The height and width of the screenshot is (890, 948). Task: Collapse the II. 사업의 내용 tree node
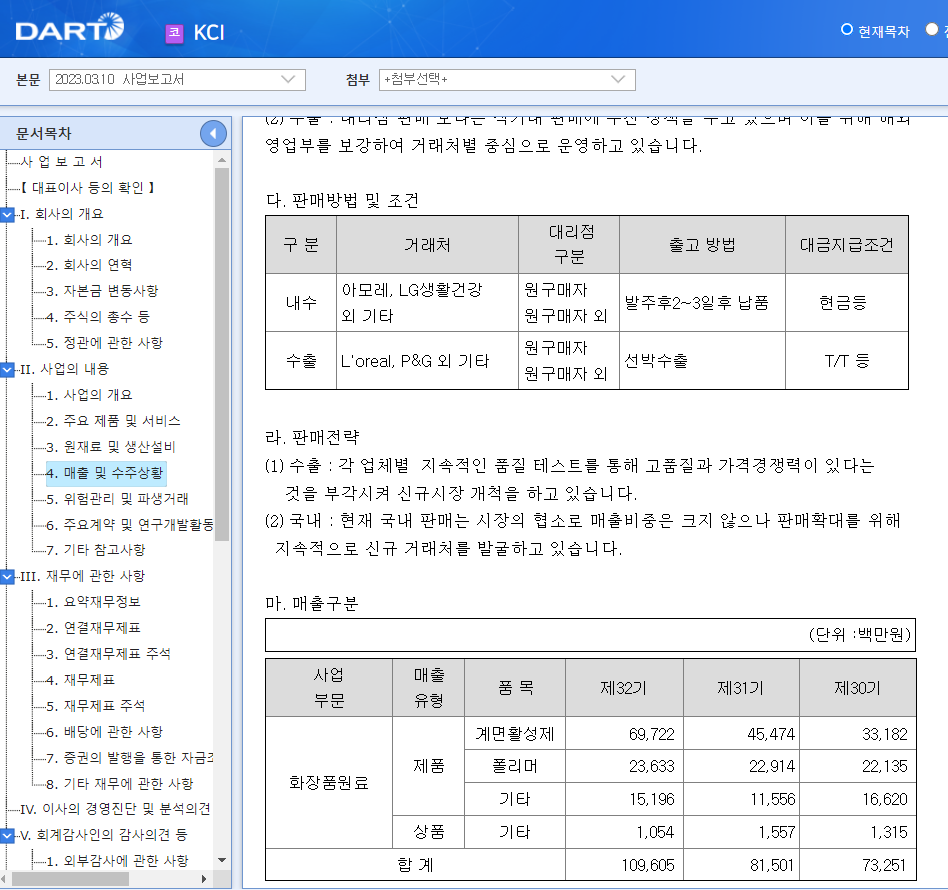click(x=7, y=369)
